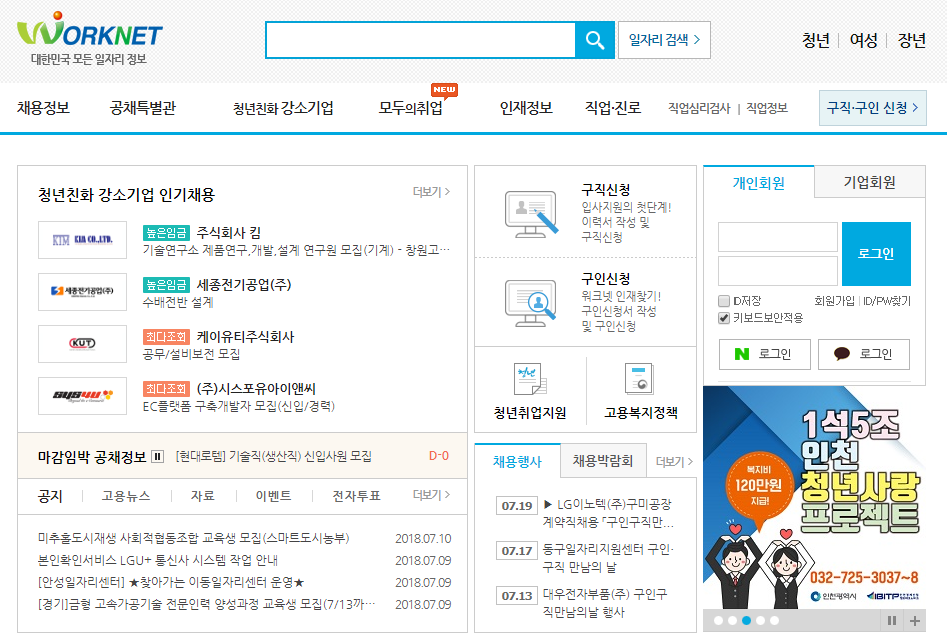Open the KUT company logo
Screen dimensions: 947x644
coord(82,344)
